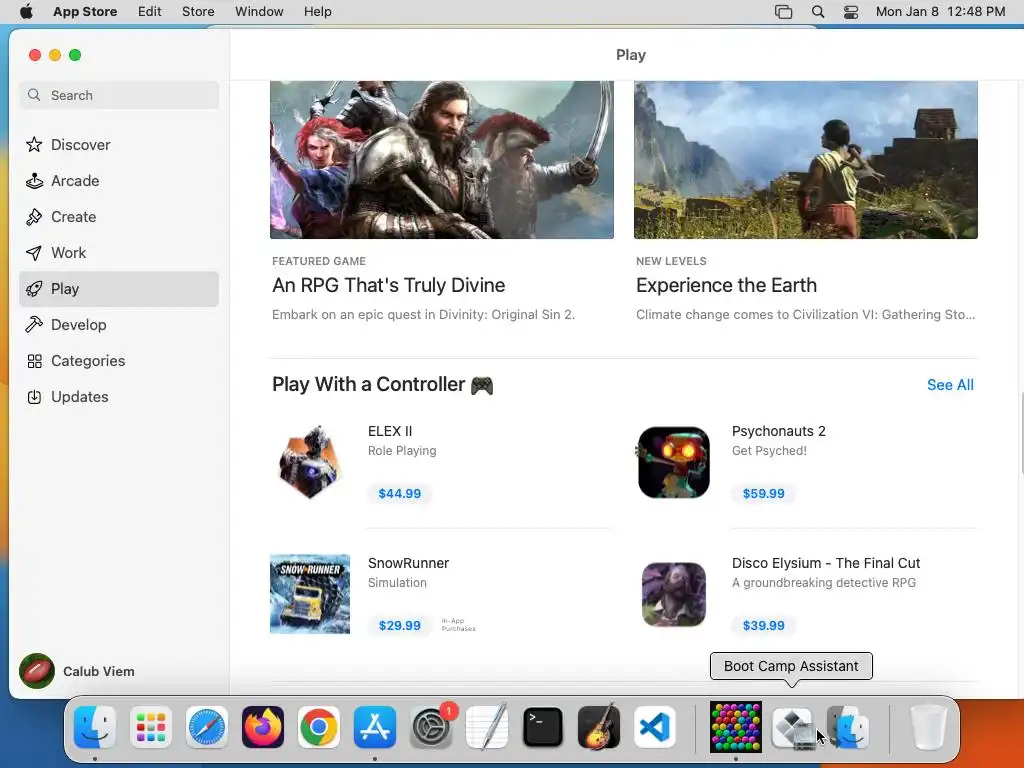The height and width of the screenshot is (768, 1024).
Task: Open the Window menu
Action: pos(259,12)
